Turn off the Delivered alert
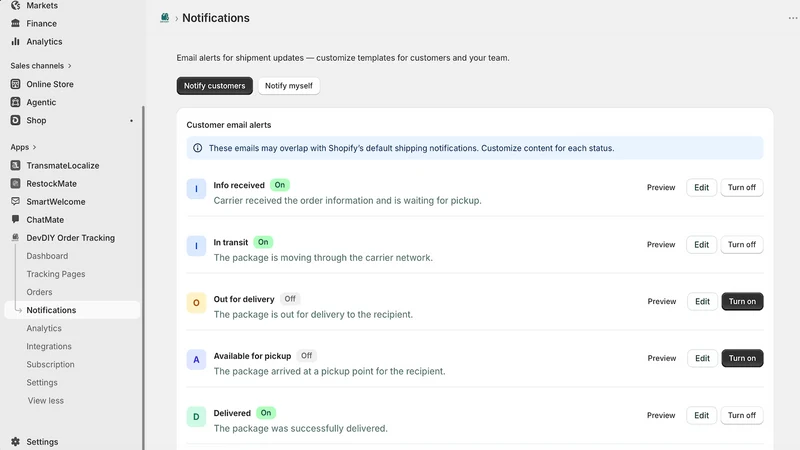The image size is (800, 450). pyautogui.click(x=741, y=415)
